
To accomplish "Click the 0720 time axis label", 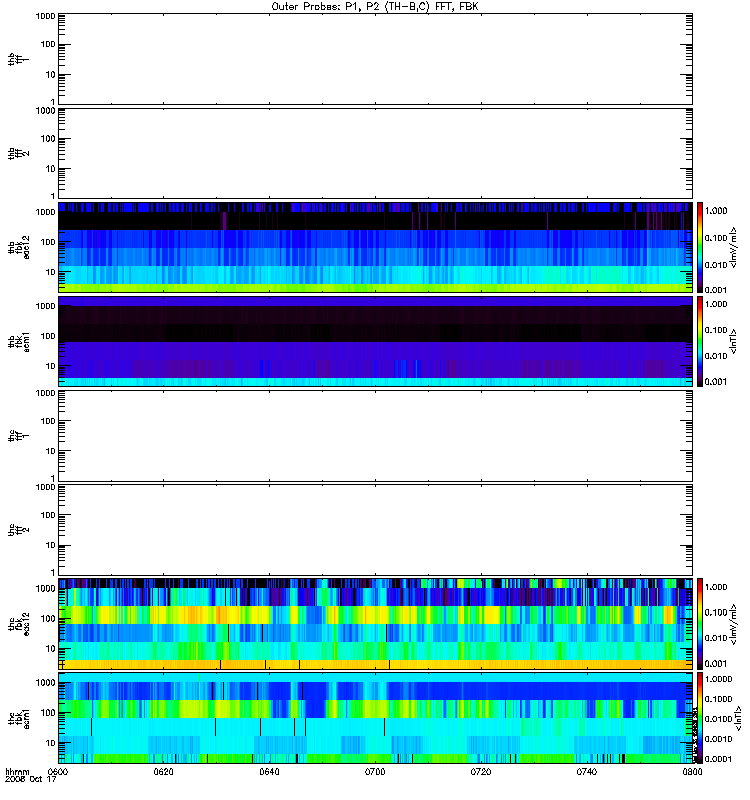I will 481,772.
